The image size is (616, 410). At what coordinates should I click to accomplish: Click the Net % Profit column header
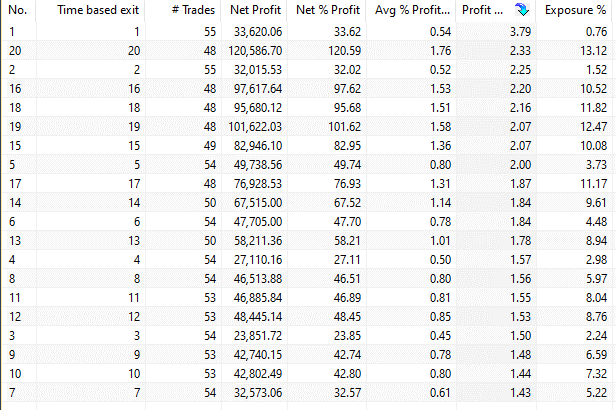point(327,10)
